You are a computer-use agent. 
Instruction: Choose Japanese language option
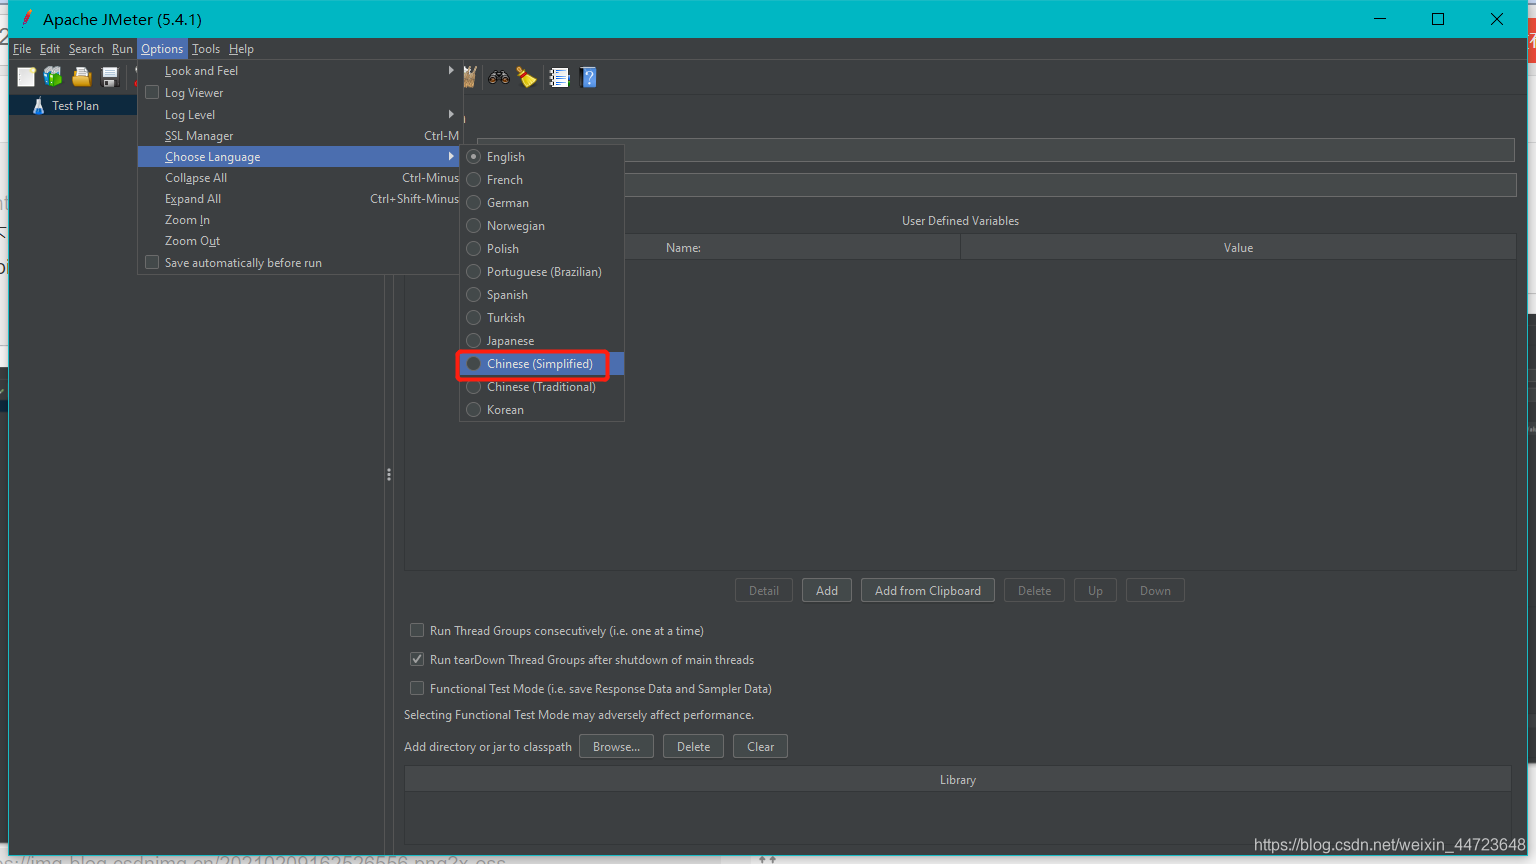542,341
